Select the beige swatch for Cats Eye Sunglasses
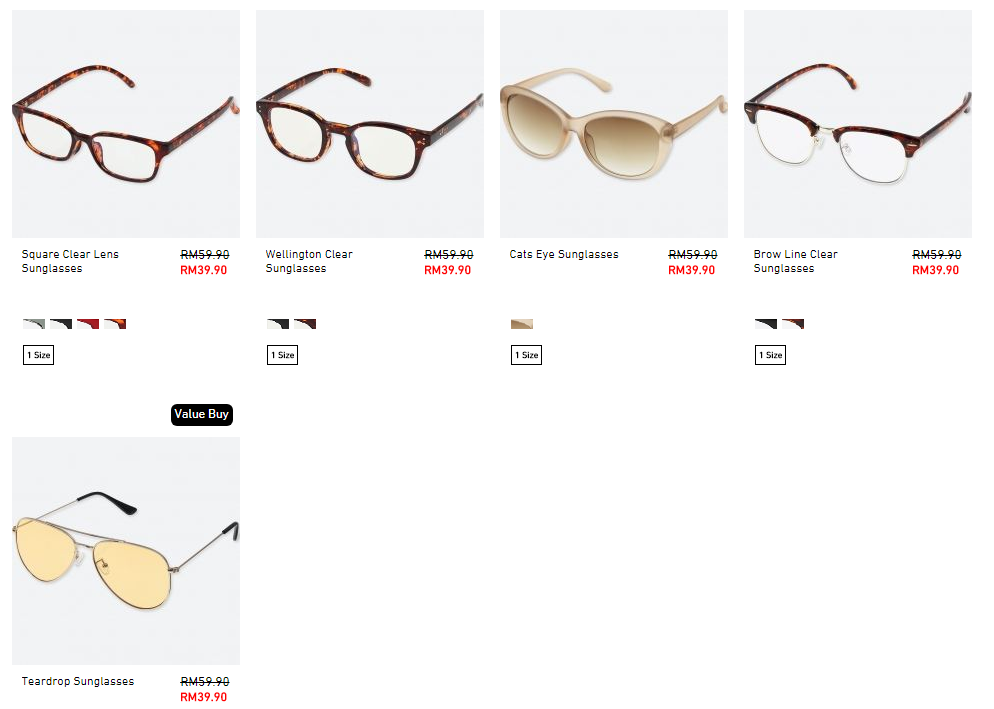994x709 pixels. pyautogui.click(x=522, y=324)
